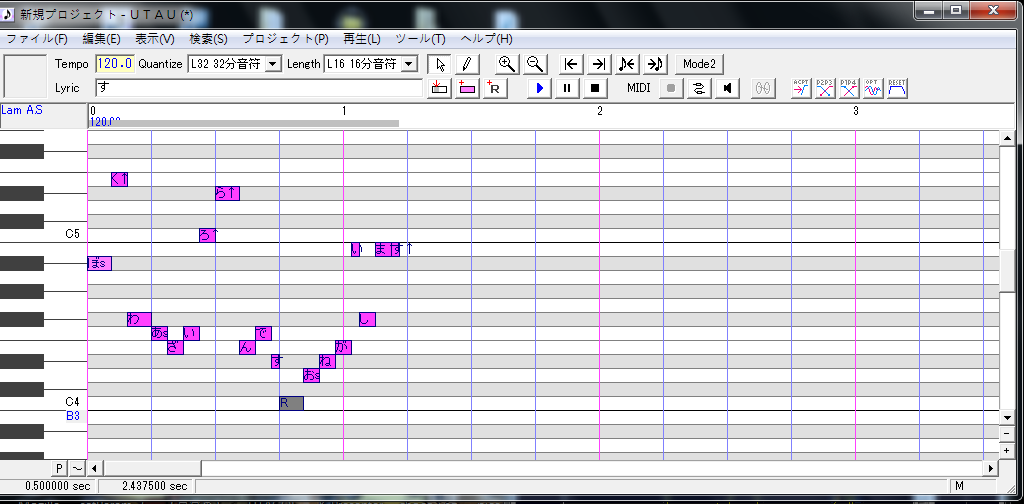Insert a rest with +R icon
The image size is (1024, 504).
pos(495,87)
